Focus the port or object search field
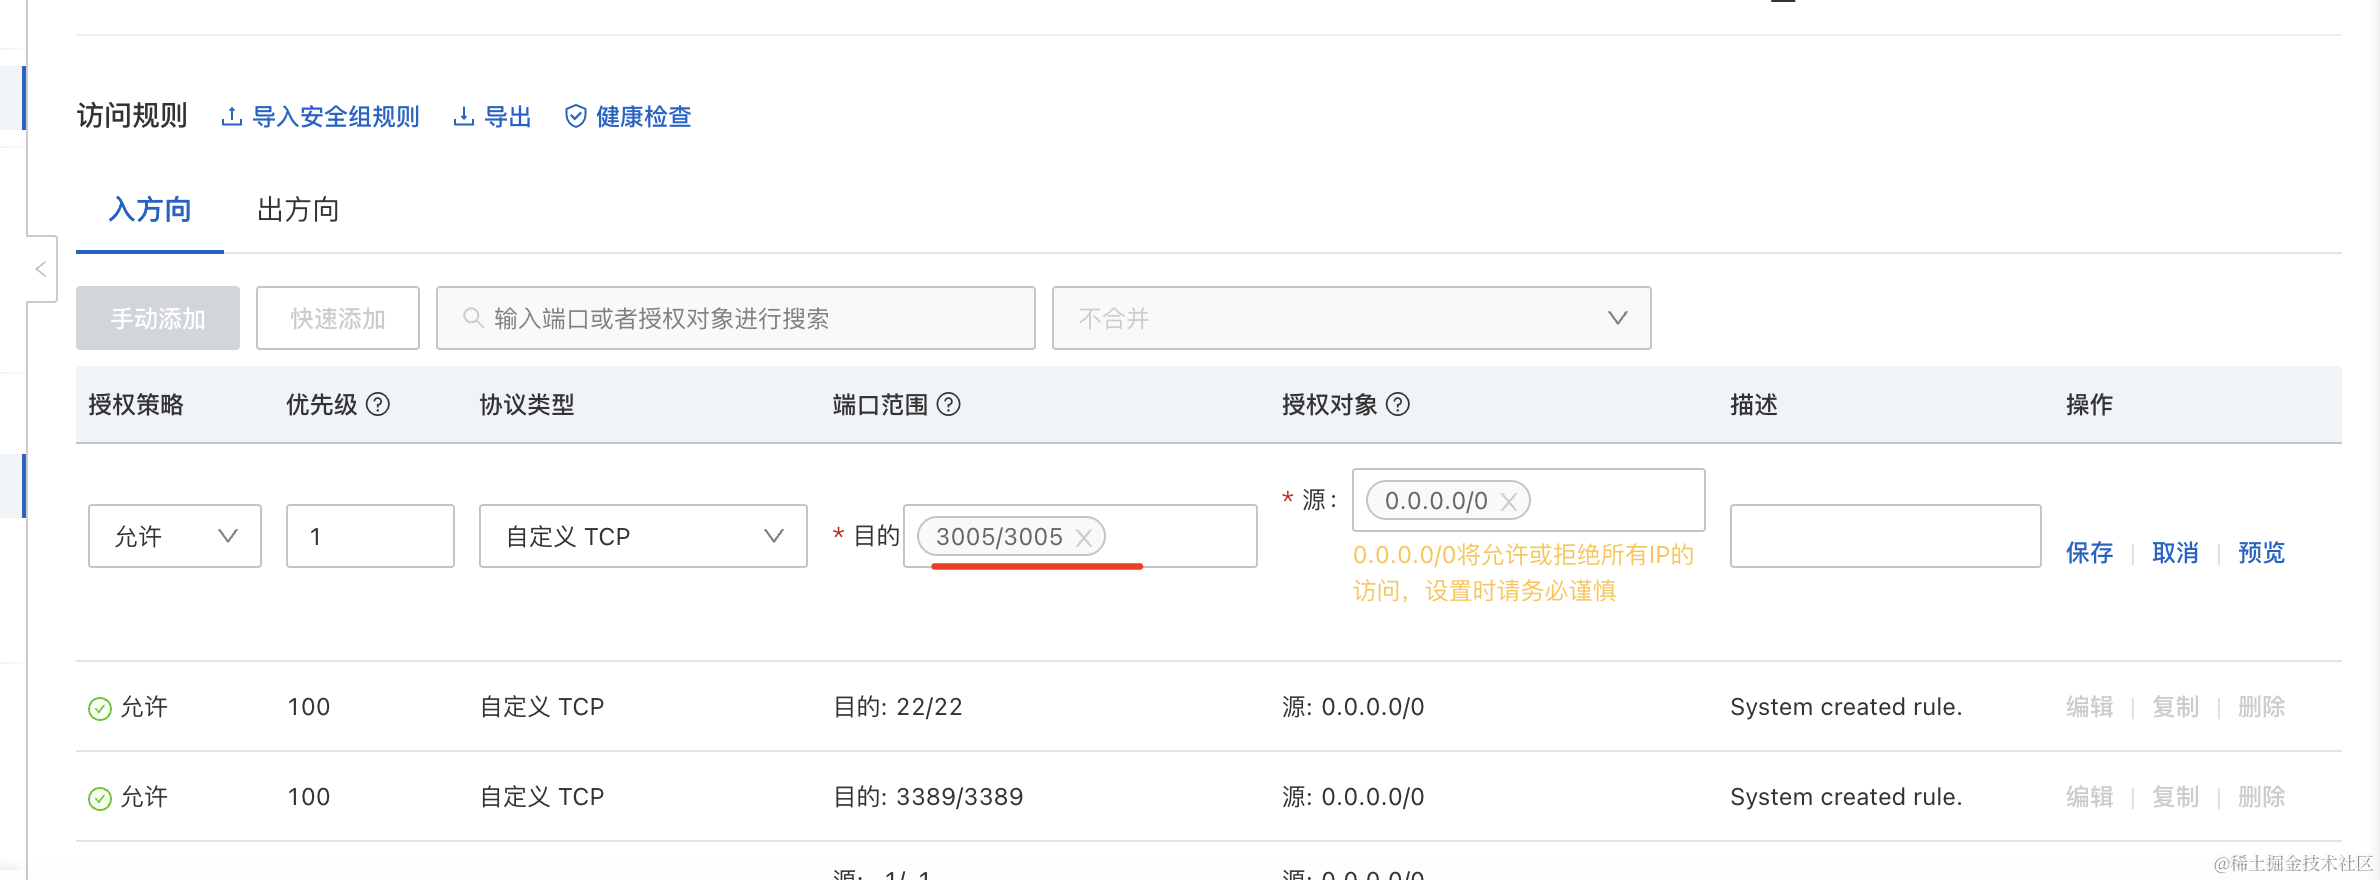2380x880 pixels. point(736,318)
